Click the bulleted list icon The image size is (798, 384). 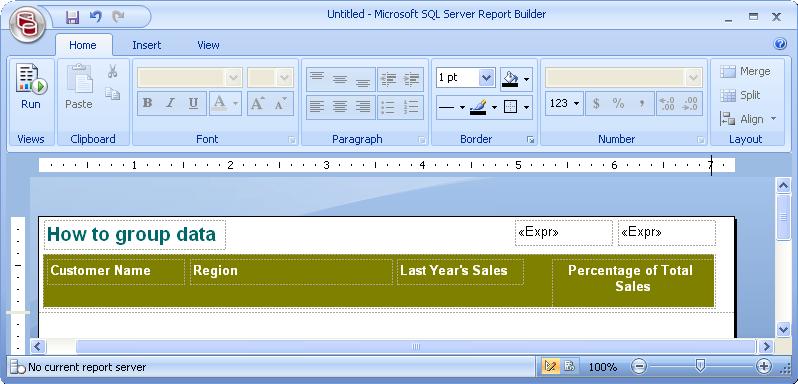(389, 107)
